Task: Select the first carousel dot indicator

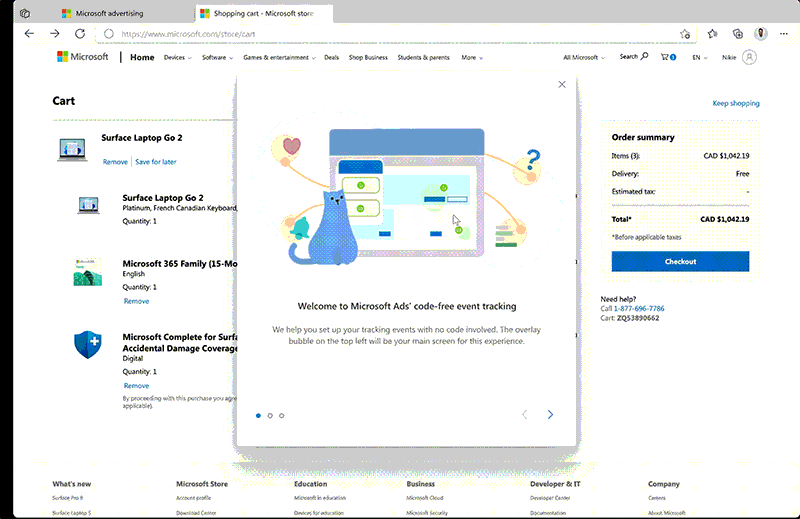Action: coord(258,415)
